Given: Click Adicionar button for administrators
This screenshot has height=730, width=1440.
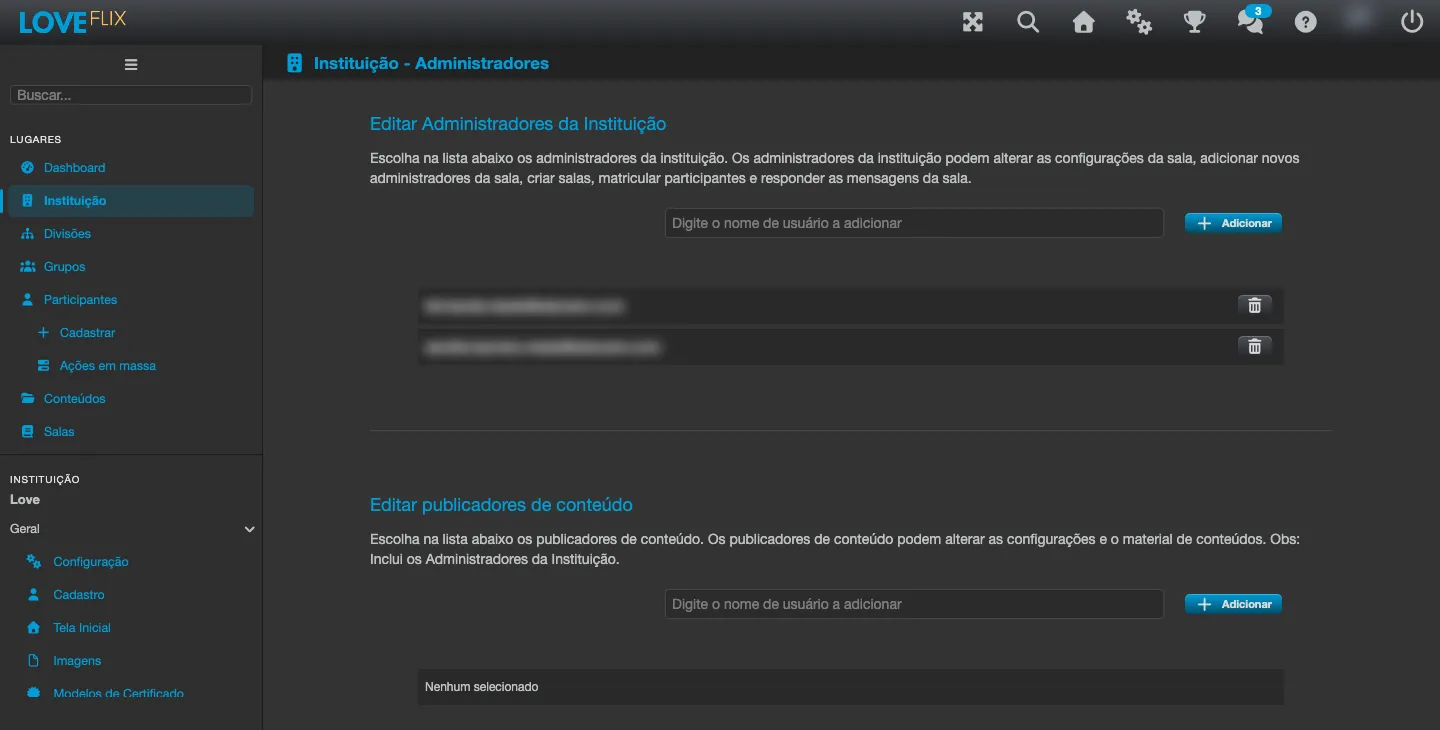Looking at the screenshot, I should coord(1233,223).
